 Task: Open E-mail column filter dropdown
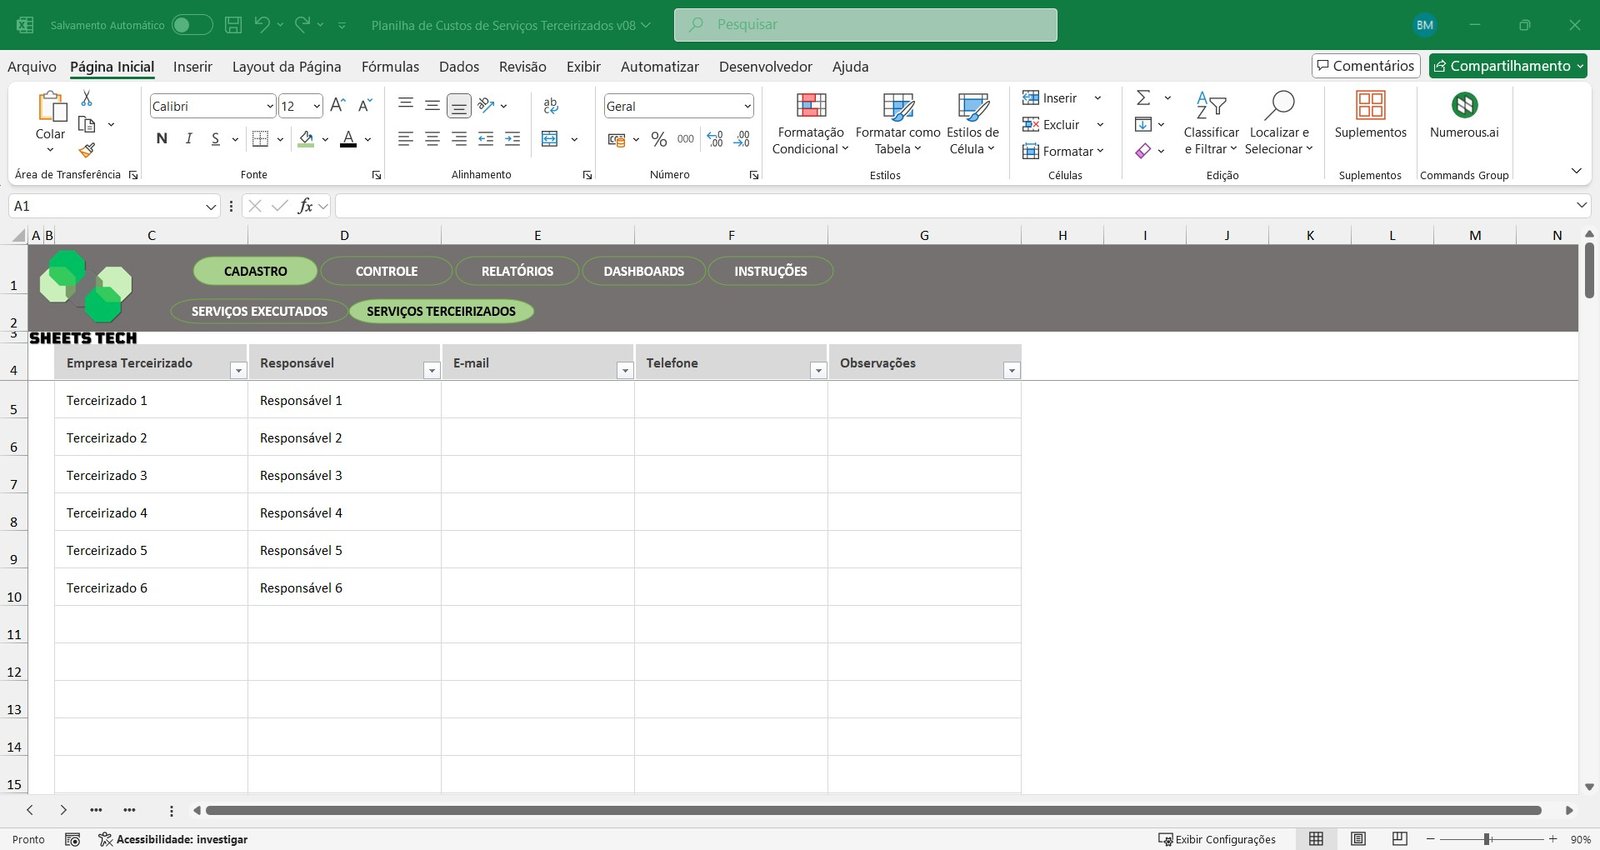[x=625, y=371]
